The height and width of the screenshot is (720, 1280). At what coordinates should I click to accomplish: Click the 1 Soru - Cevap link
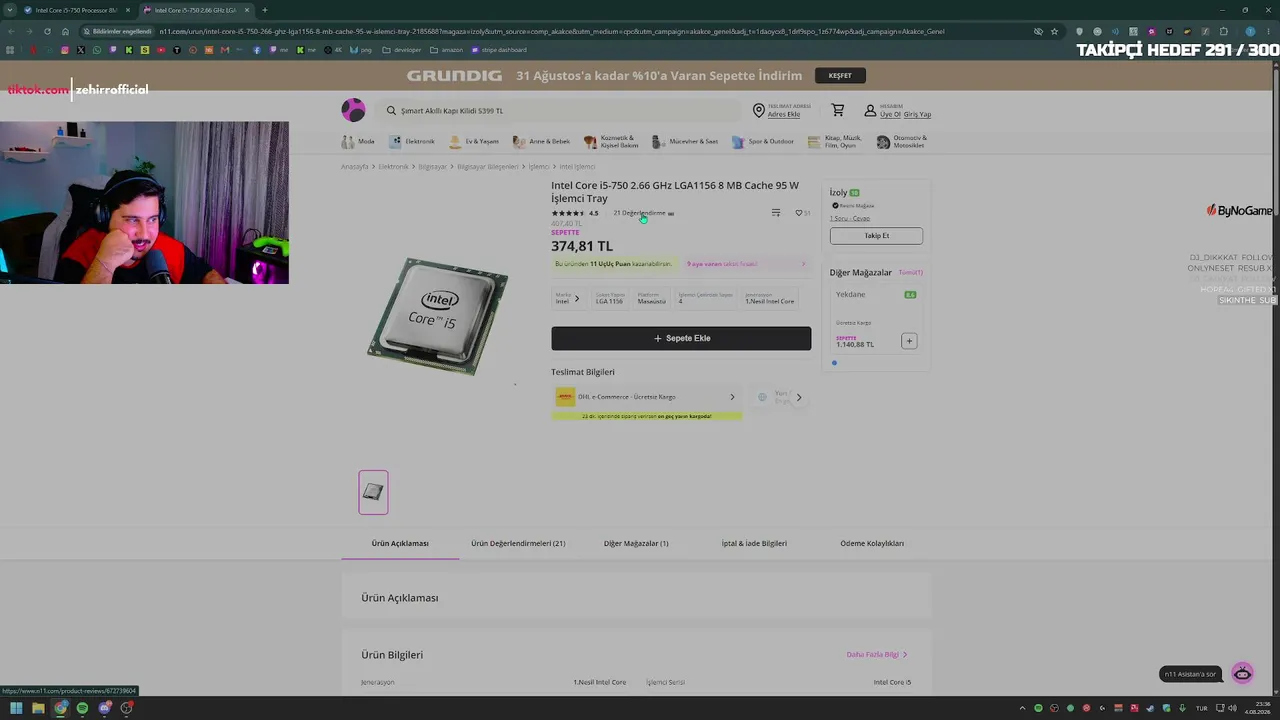(850, 218)
